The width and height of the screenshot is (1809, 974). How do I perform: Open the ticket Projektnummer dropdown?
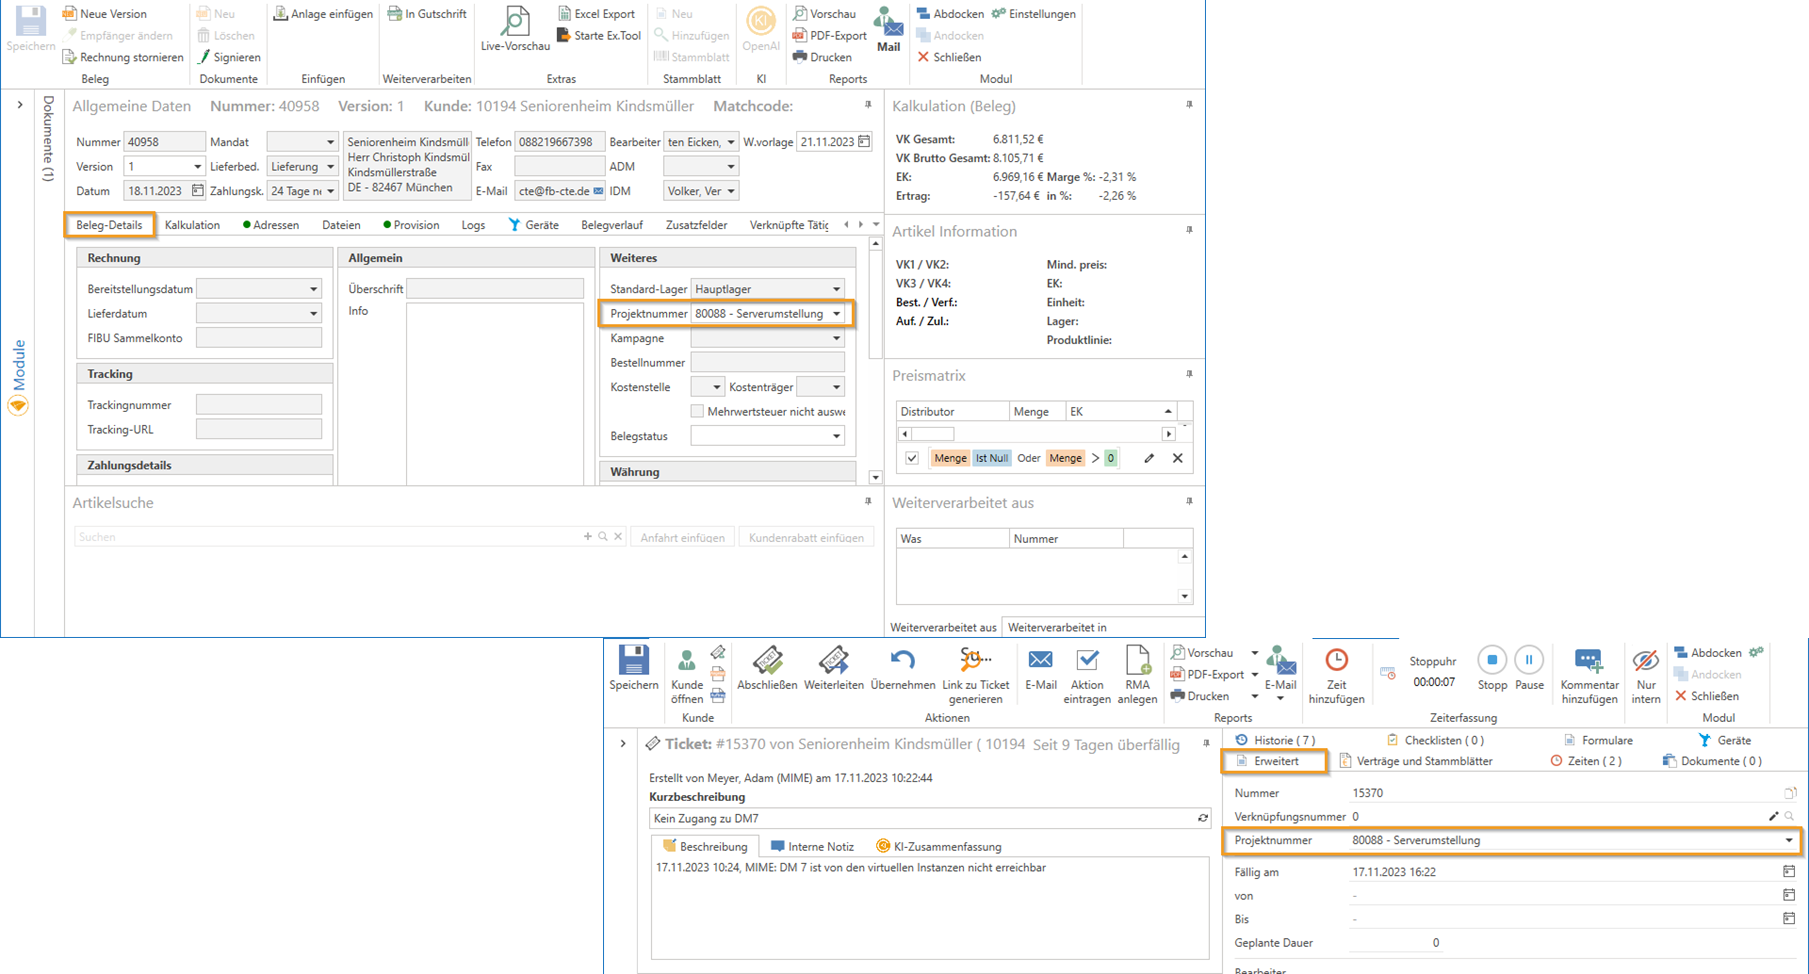(x=1788, y=841)
